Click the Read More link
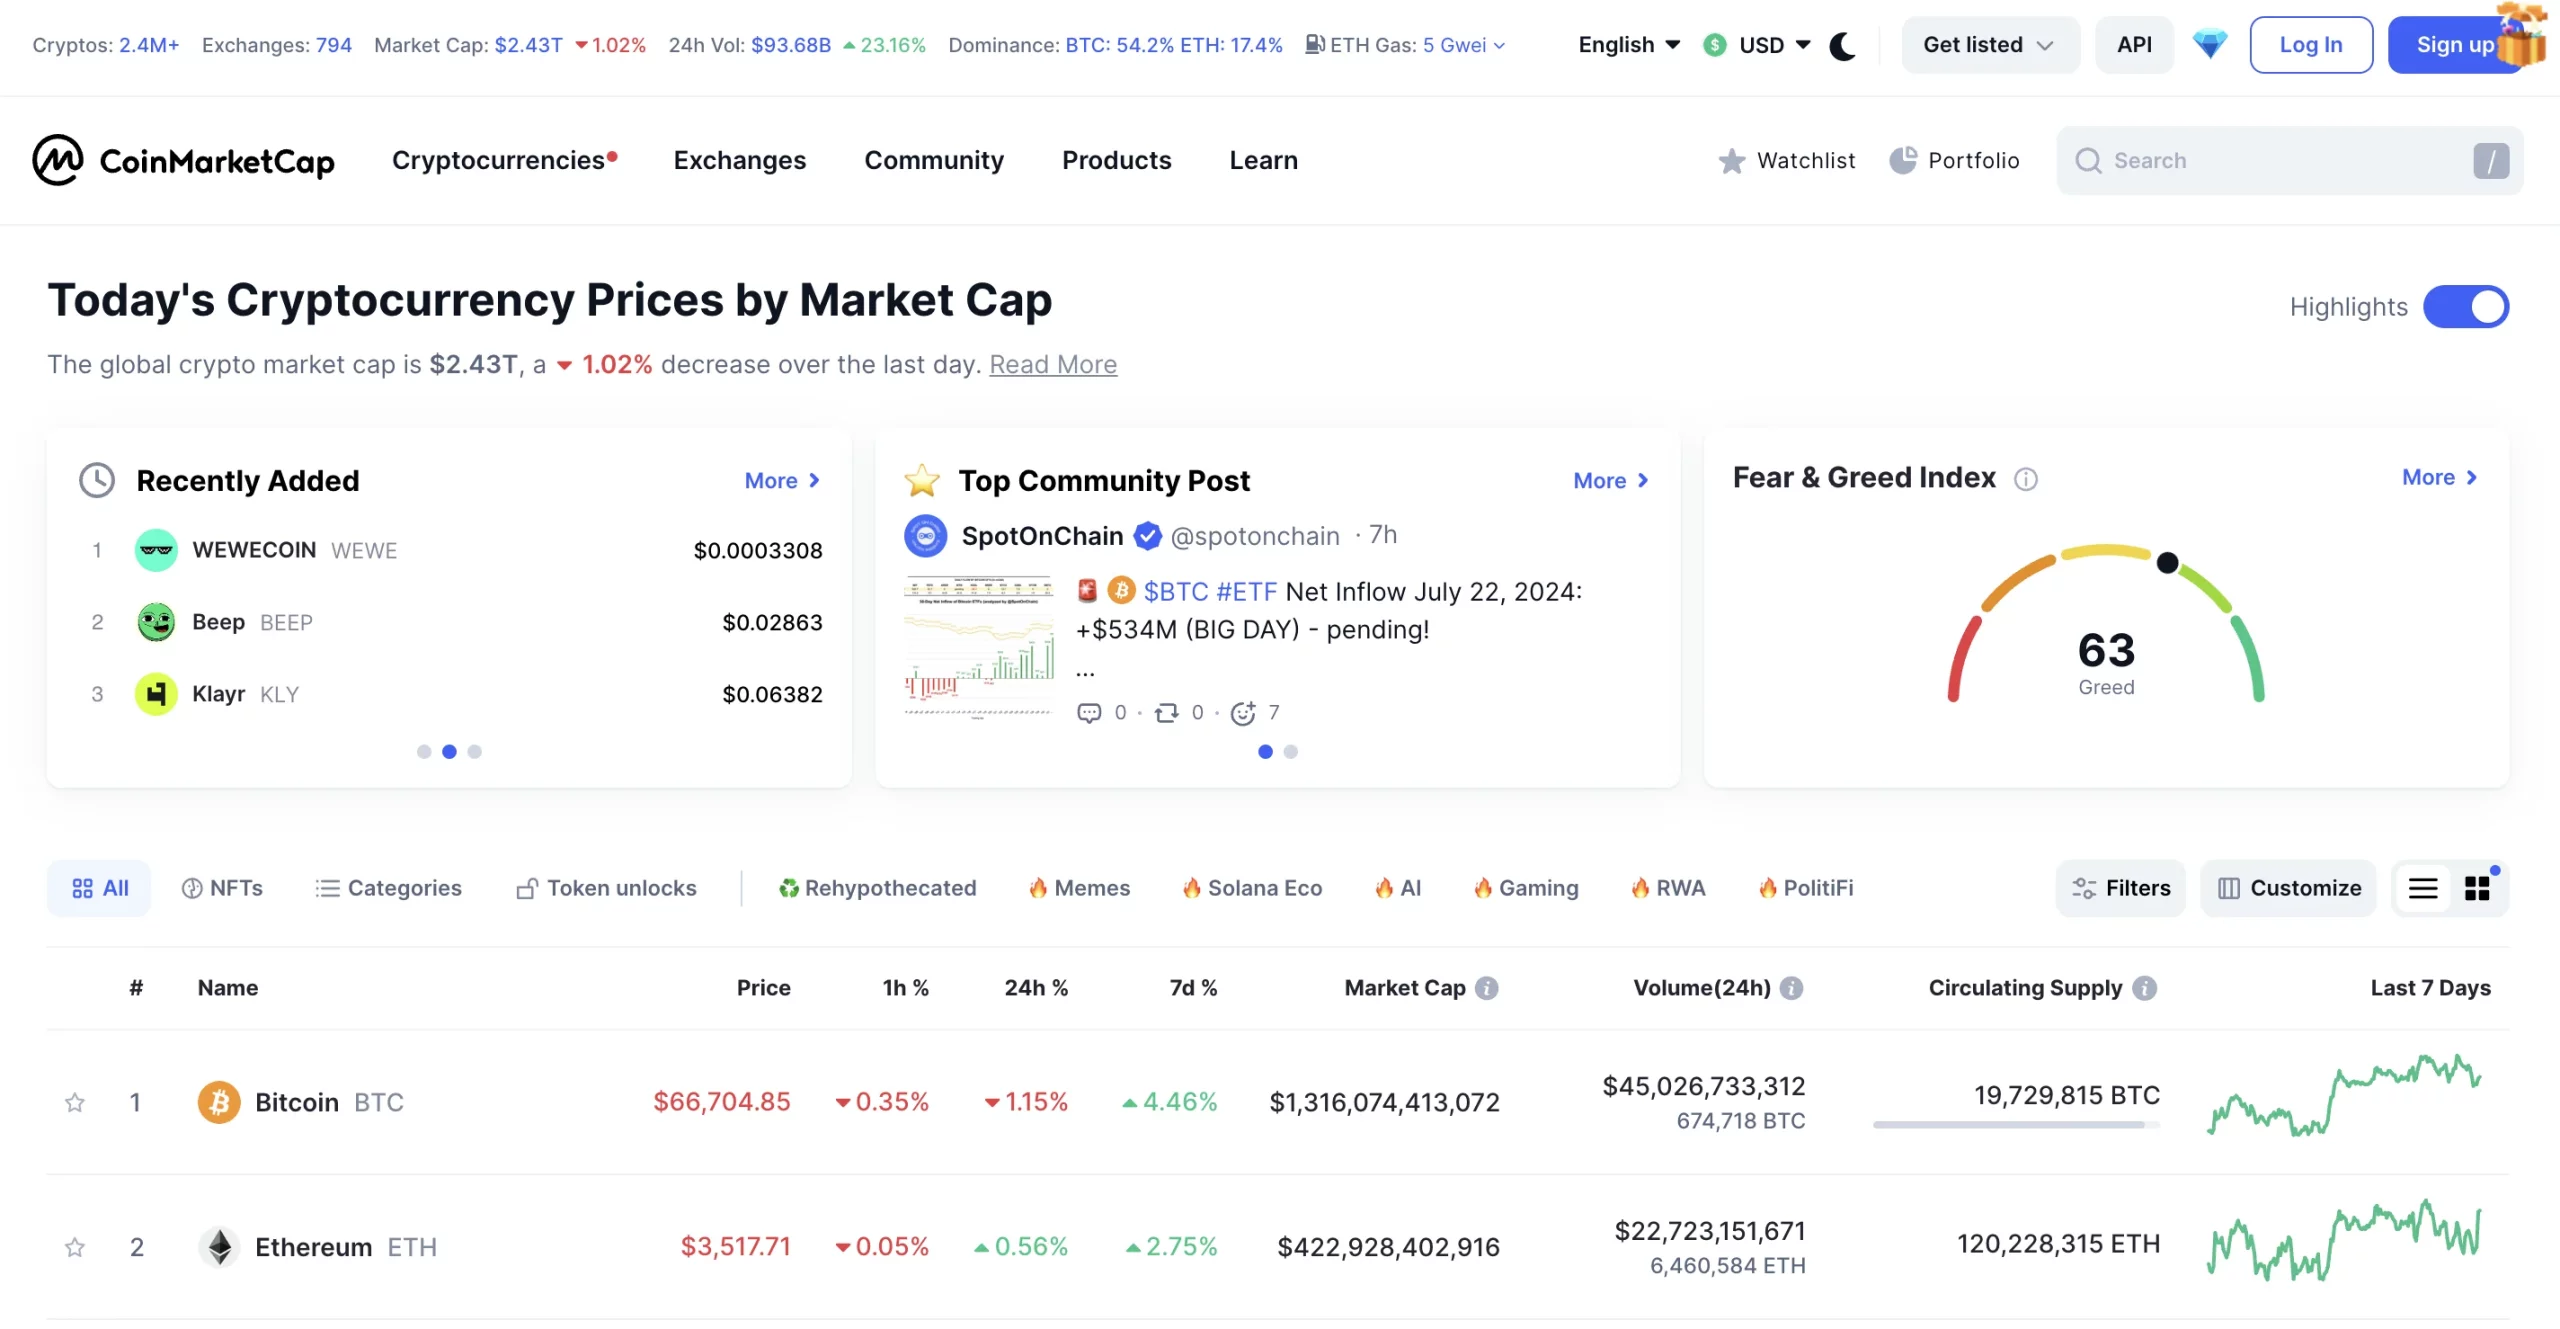2560x1329 pixels. point(1053,362)
